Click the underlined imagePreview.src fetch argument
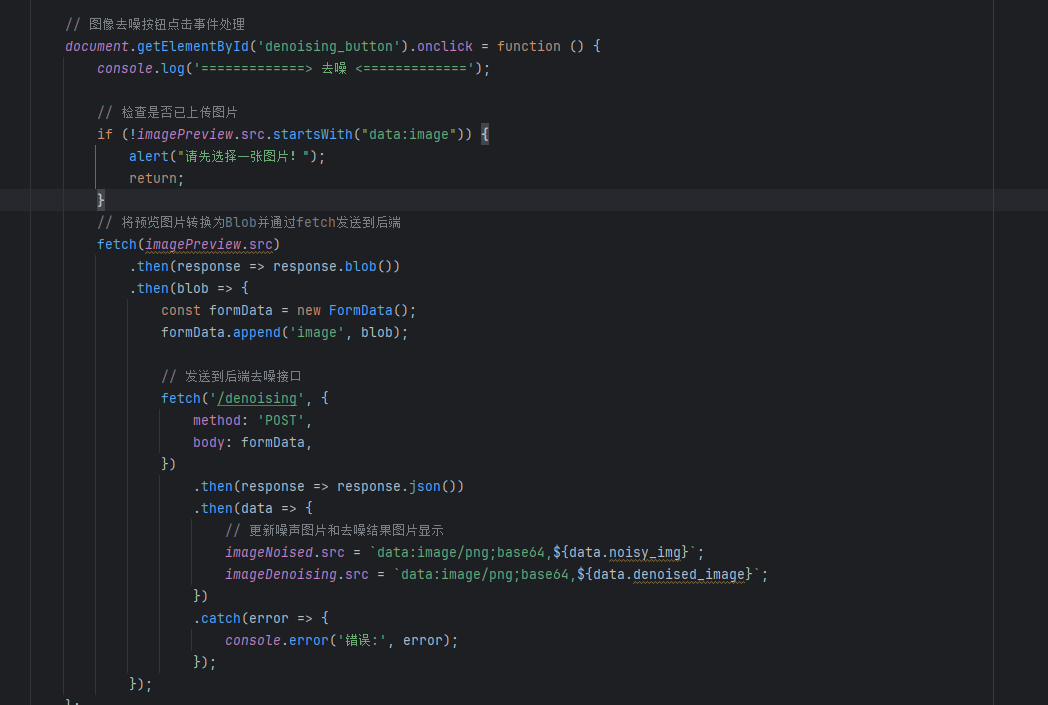 point(209,245)
